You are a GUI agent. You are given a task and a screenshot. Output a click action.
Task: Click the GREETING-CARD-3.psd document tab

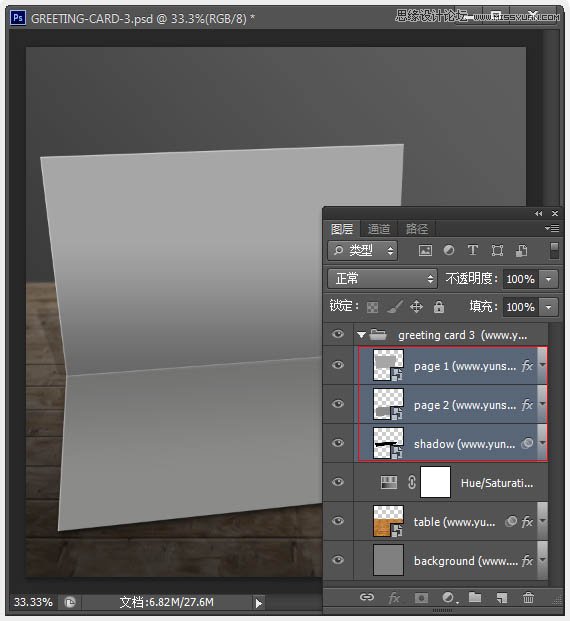(143, 18)
